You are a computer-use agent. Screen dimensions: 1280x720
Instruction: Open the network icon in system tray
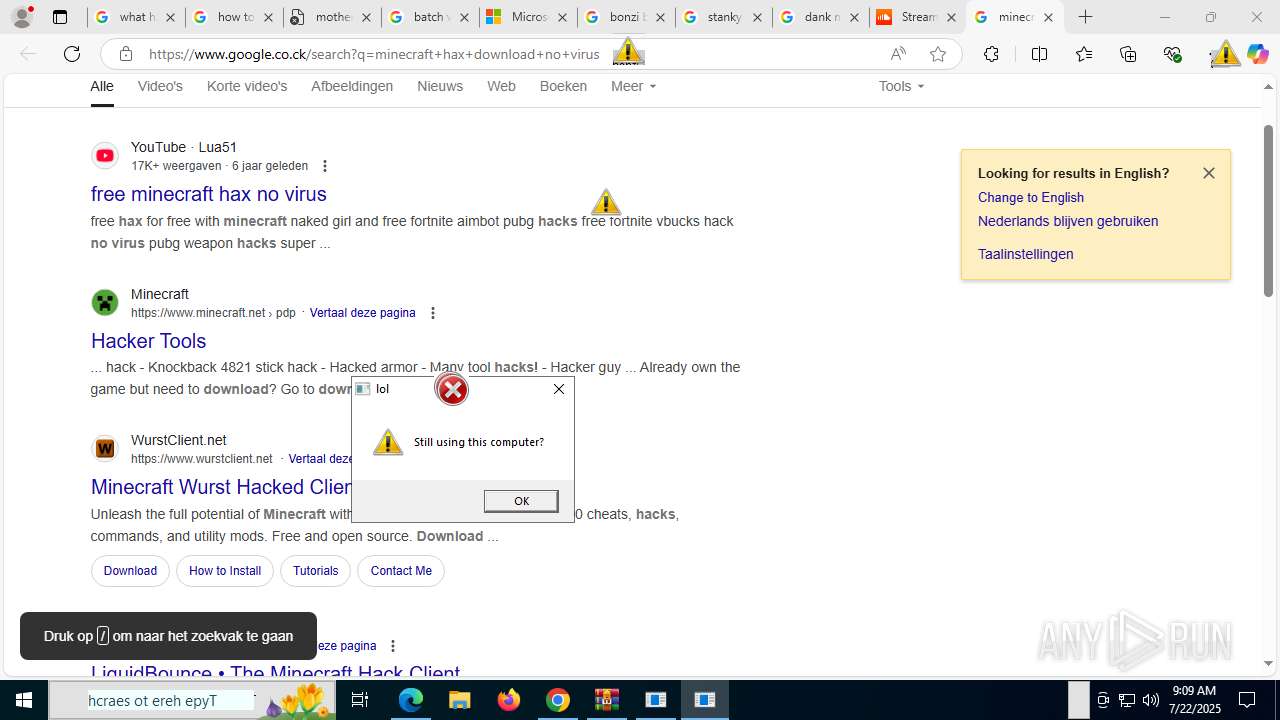click(1127, 700)
